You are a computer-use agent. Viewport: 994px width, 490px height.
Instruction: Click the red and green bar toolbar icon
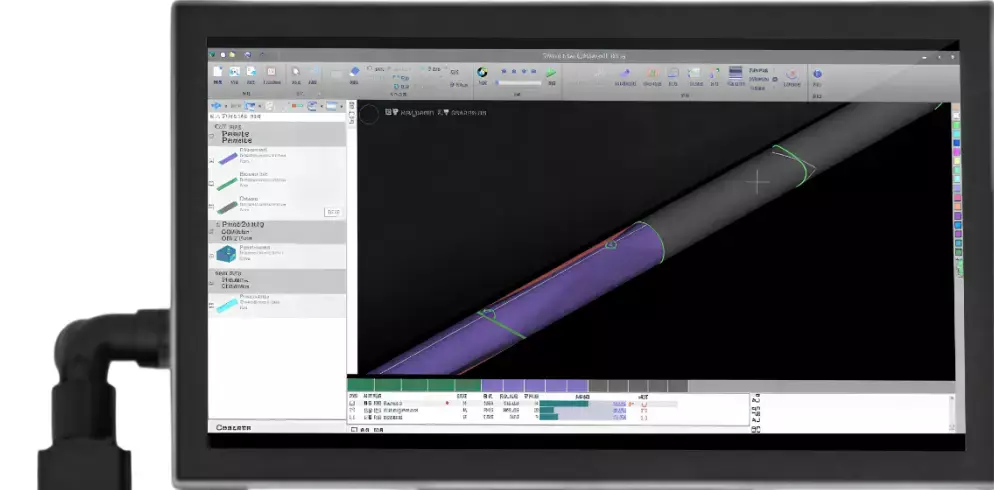coord(296,106)
